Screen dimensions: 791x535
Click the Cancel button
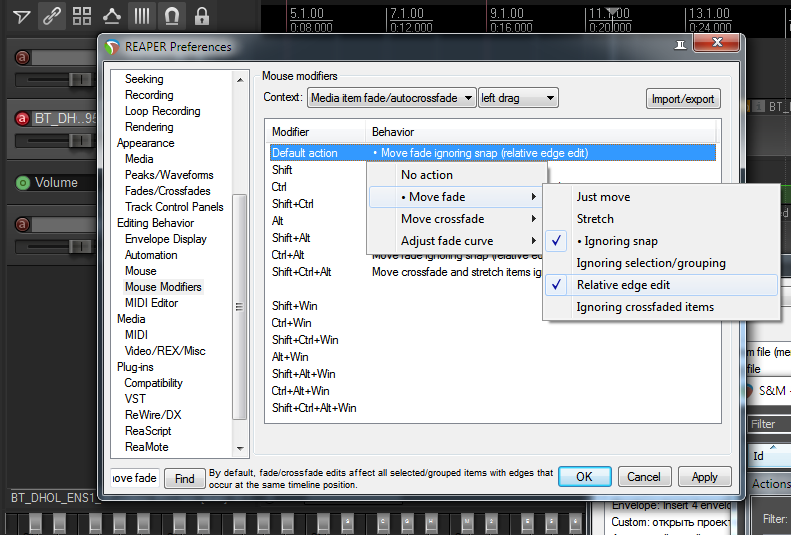[x=644, y=477]
